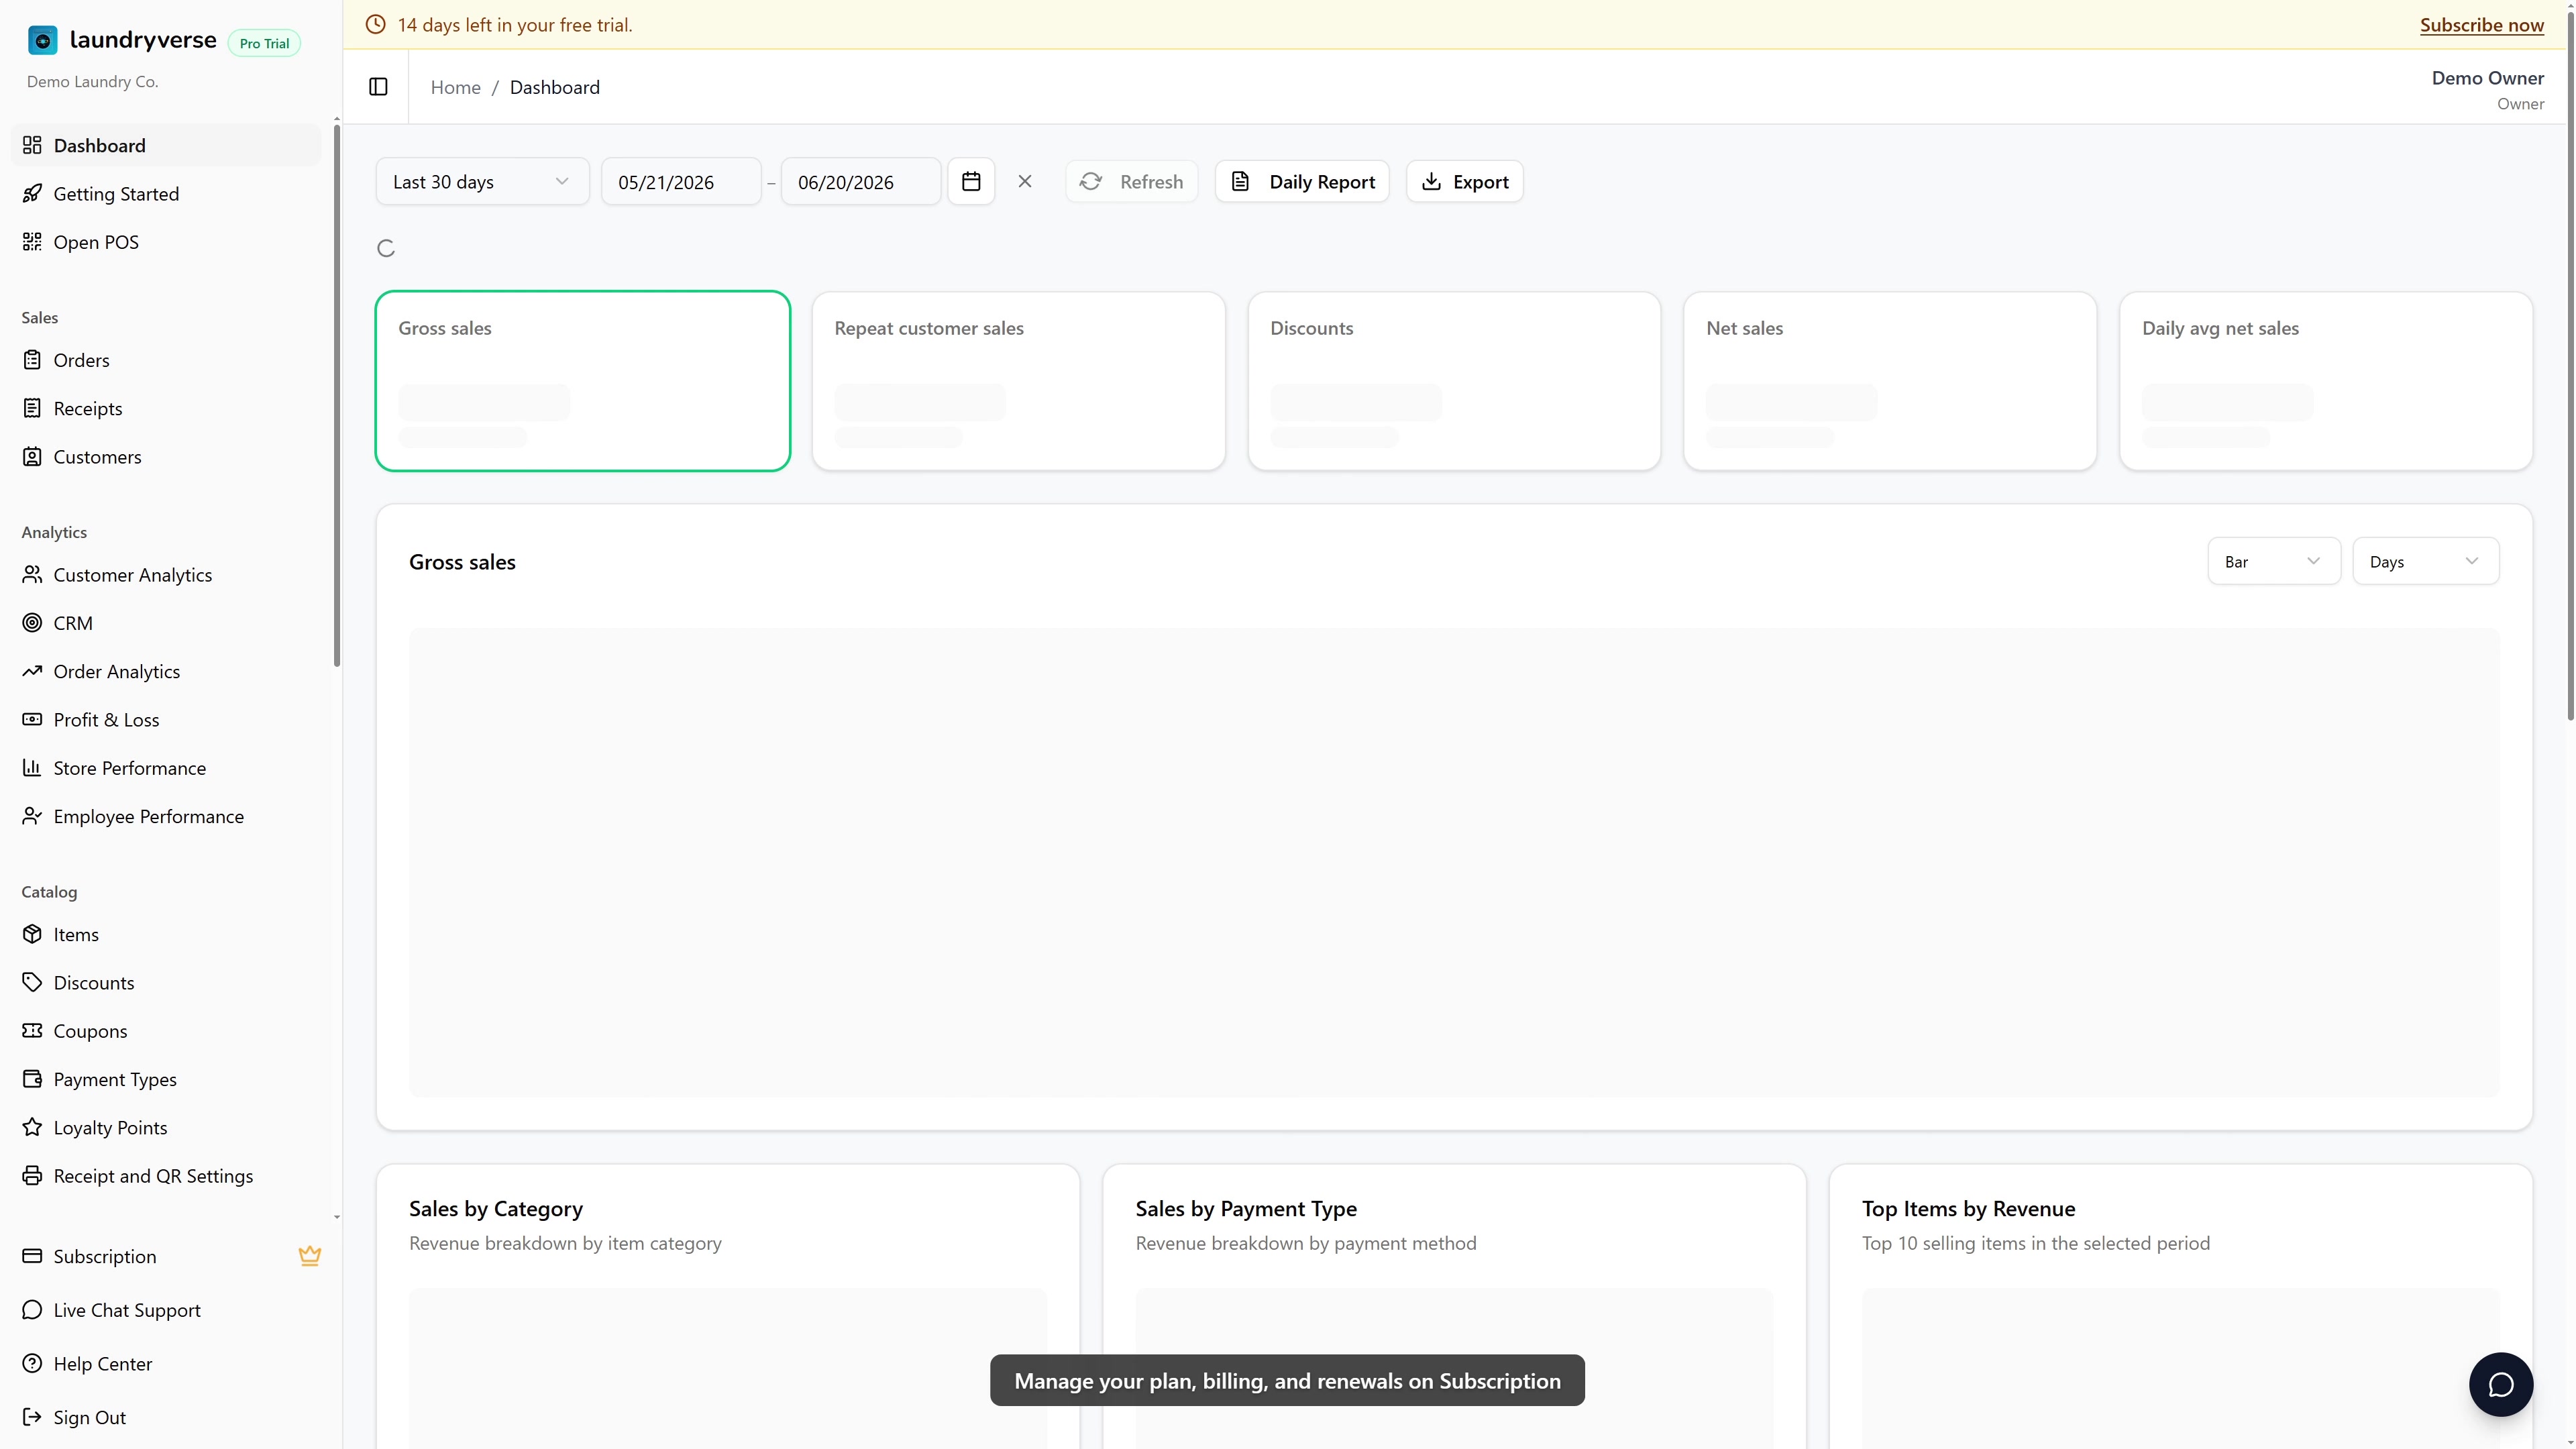
Task: Click the Sales by Payment Type heading
Action: [1246, 1208]
